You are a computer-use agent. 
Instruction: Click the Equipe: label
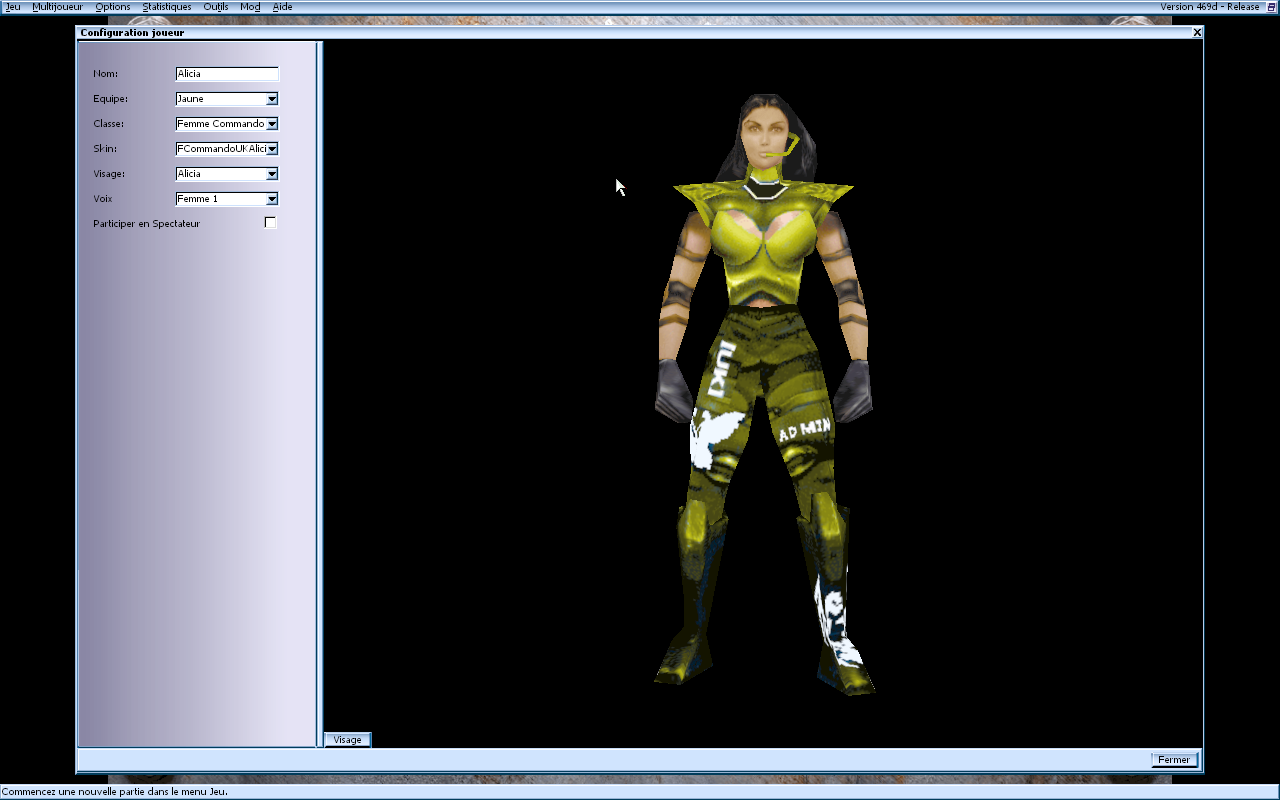point(110,99)
